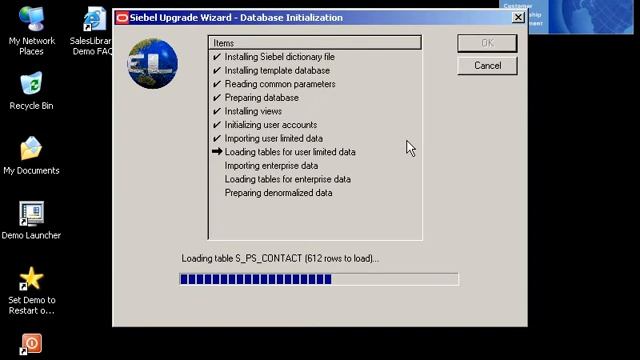Click the checkmark beside Importing user limited data

(217, 138)
